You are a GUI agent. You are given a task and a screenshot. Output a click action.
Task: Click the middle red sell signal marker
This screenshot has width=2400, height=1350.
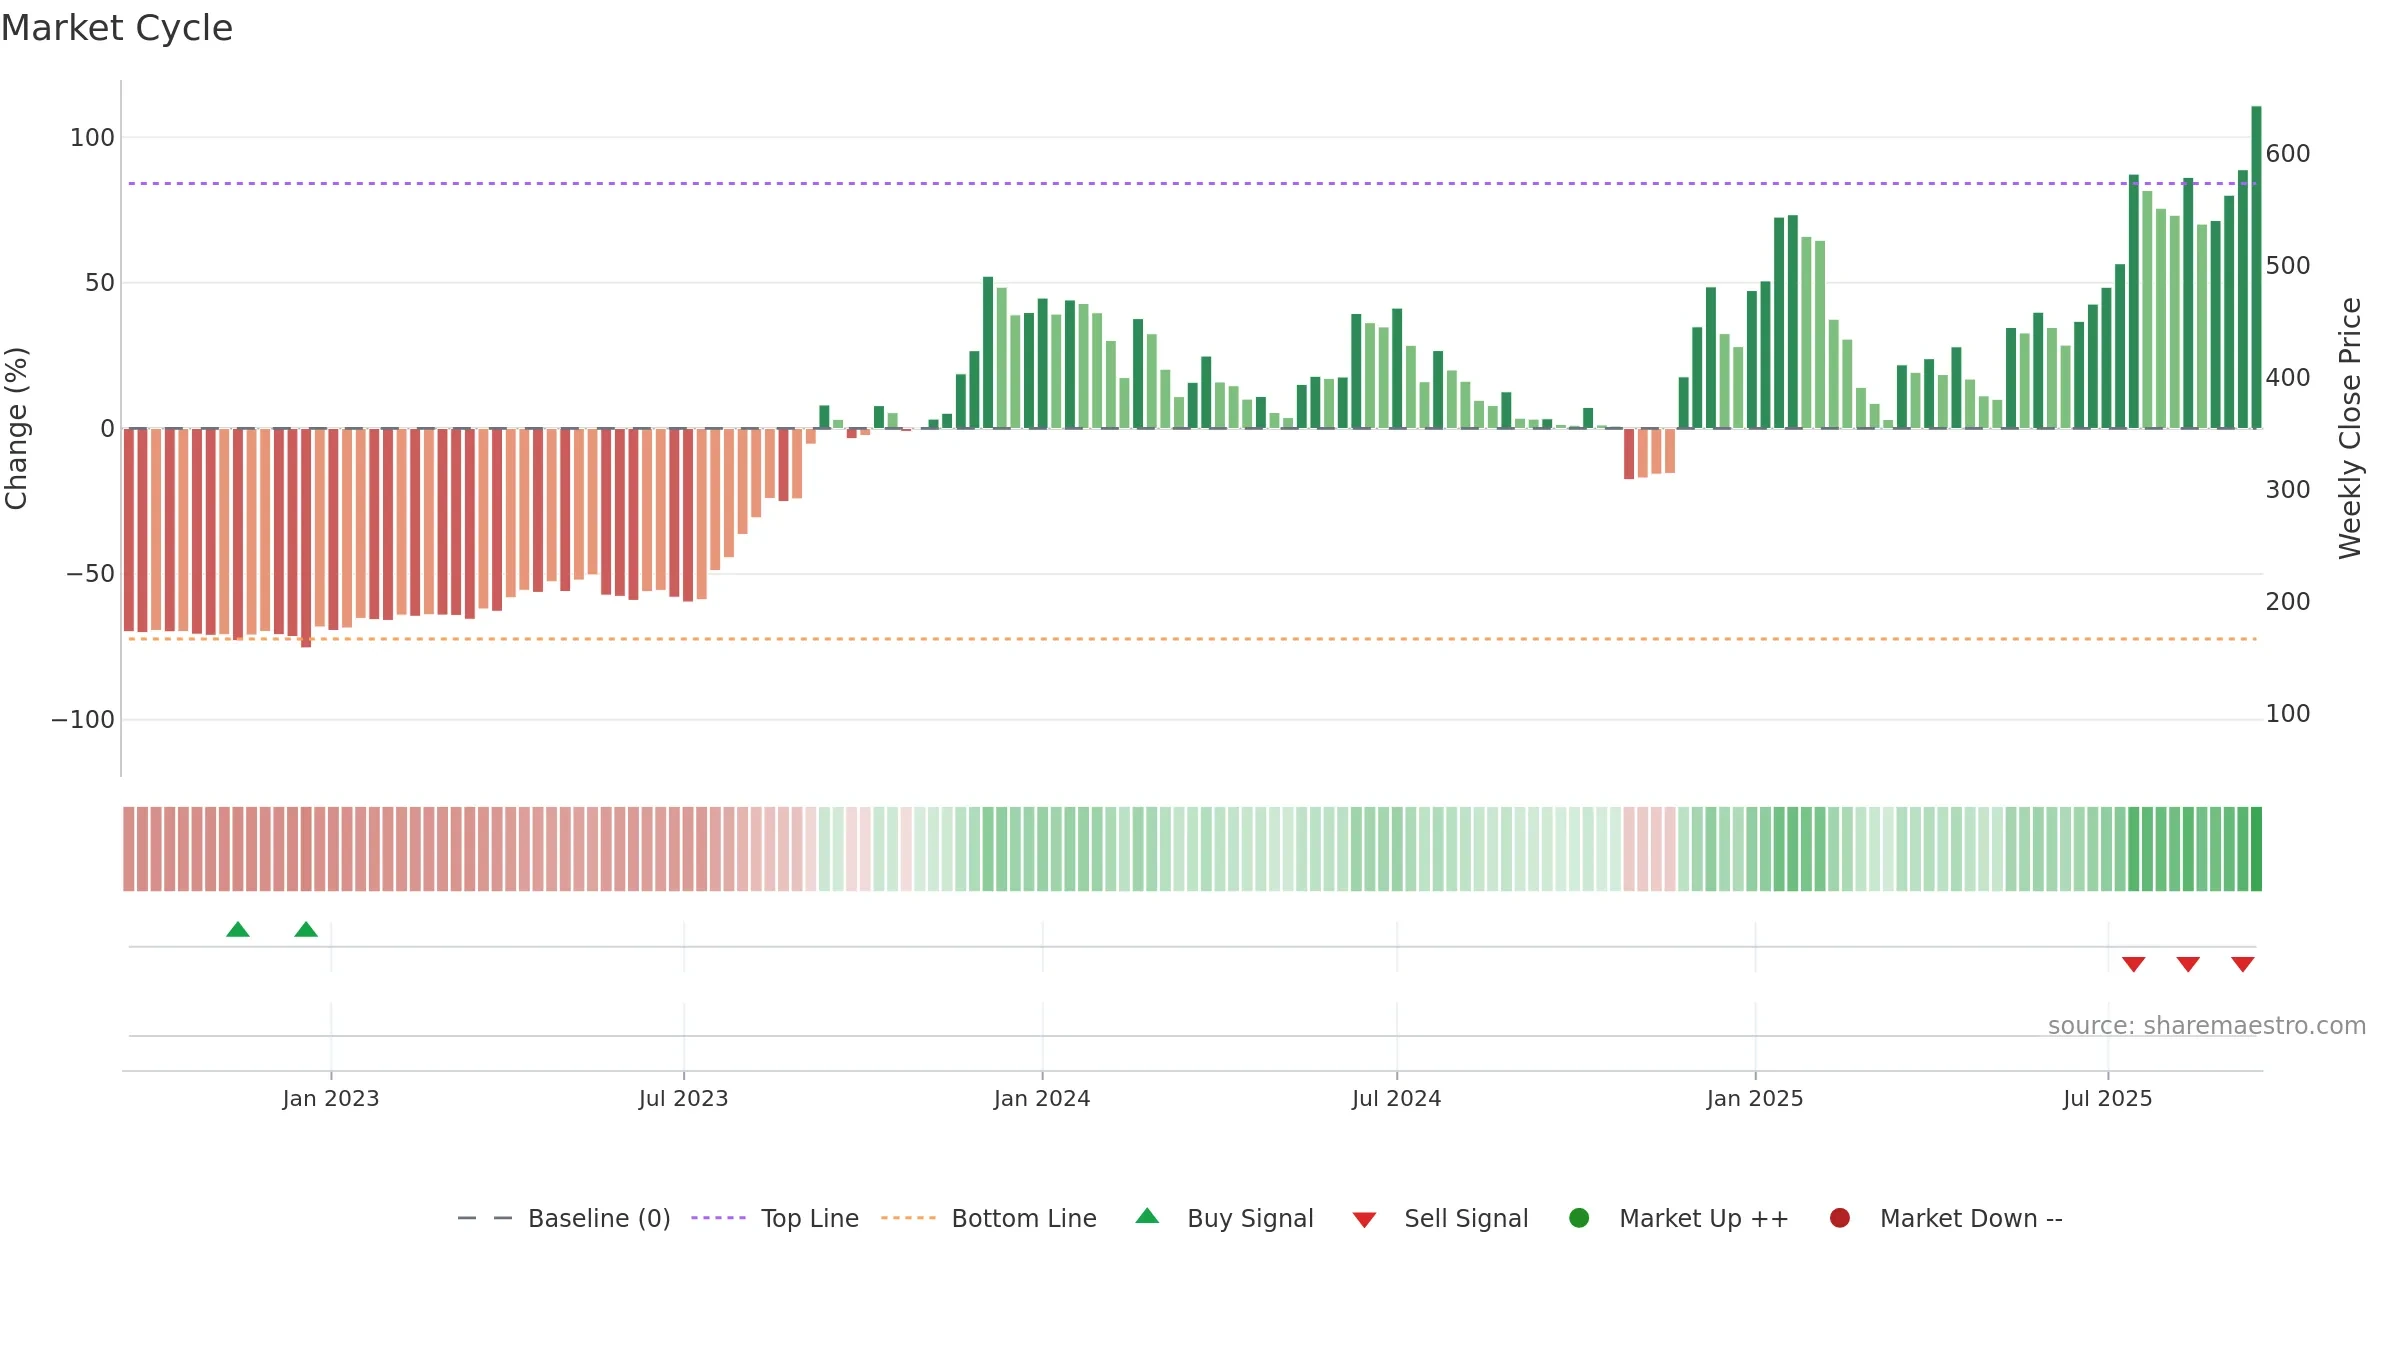click(2188, 964)
